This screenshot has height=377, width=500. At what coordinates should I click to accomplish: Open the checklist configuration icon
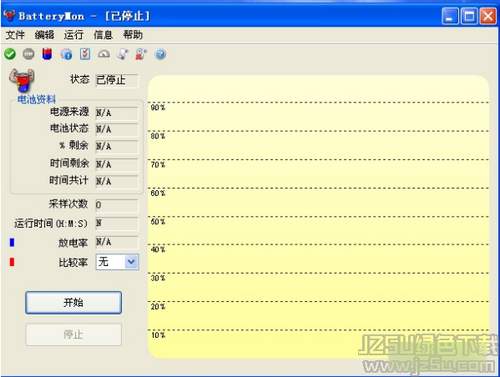pos(85,54)
